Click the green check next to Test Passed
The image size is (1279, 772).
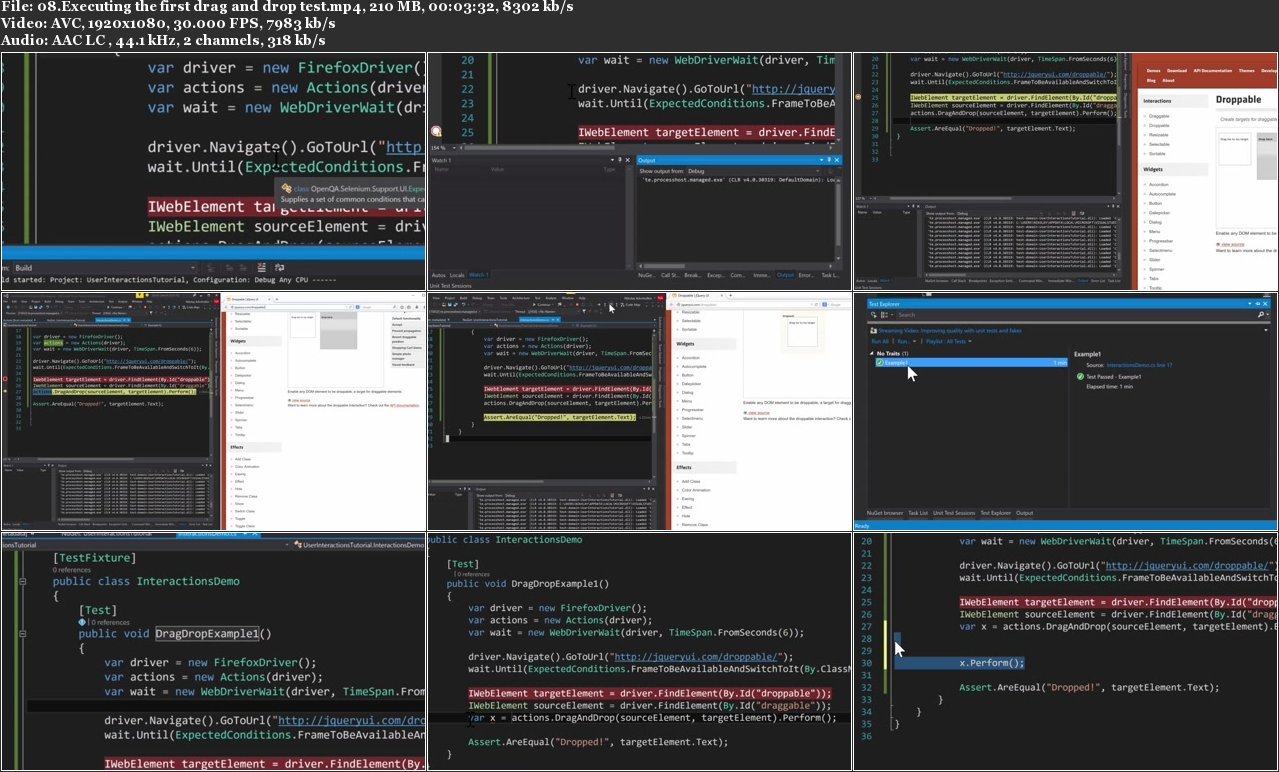tap(1080, 377)
